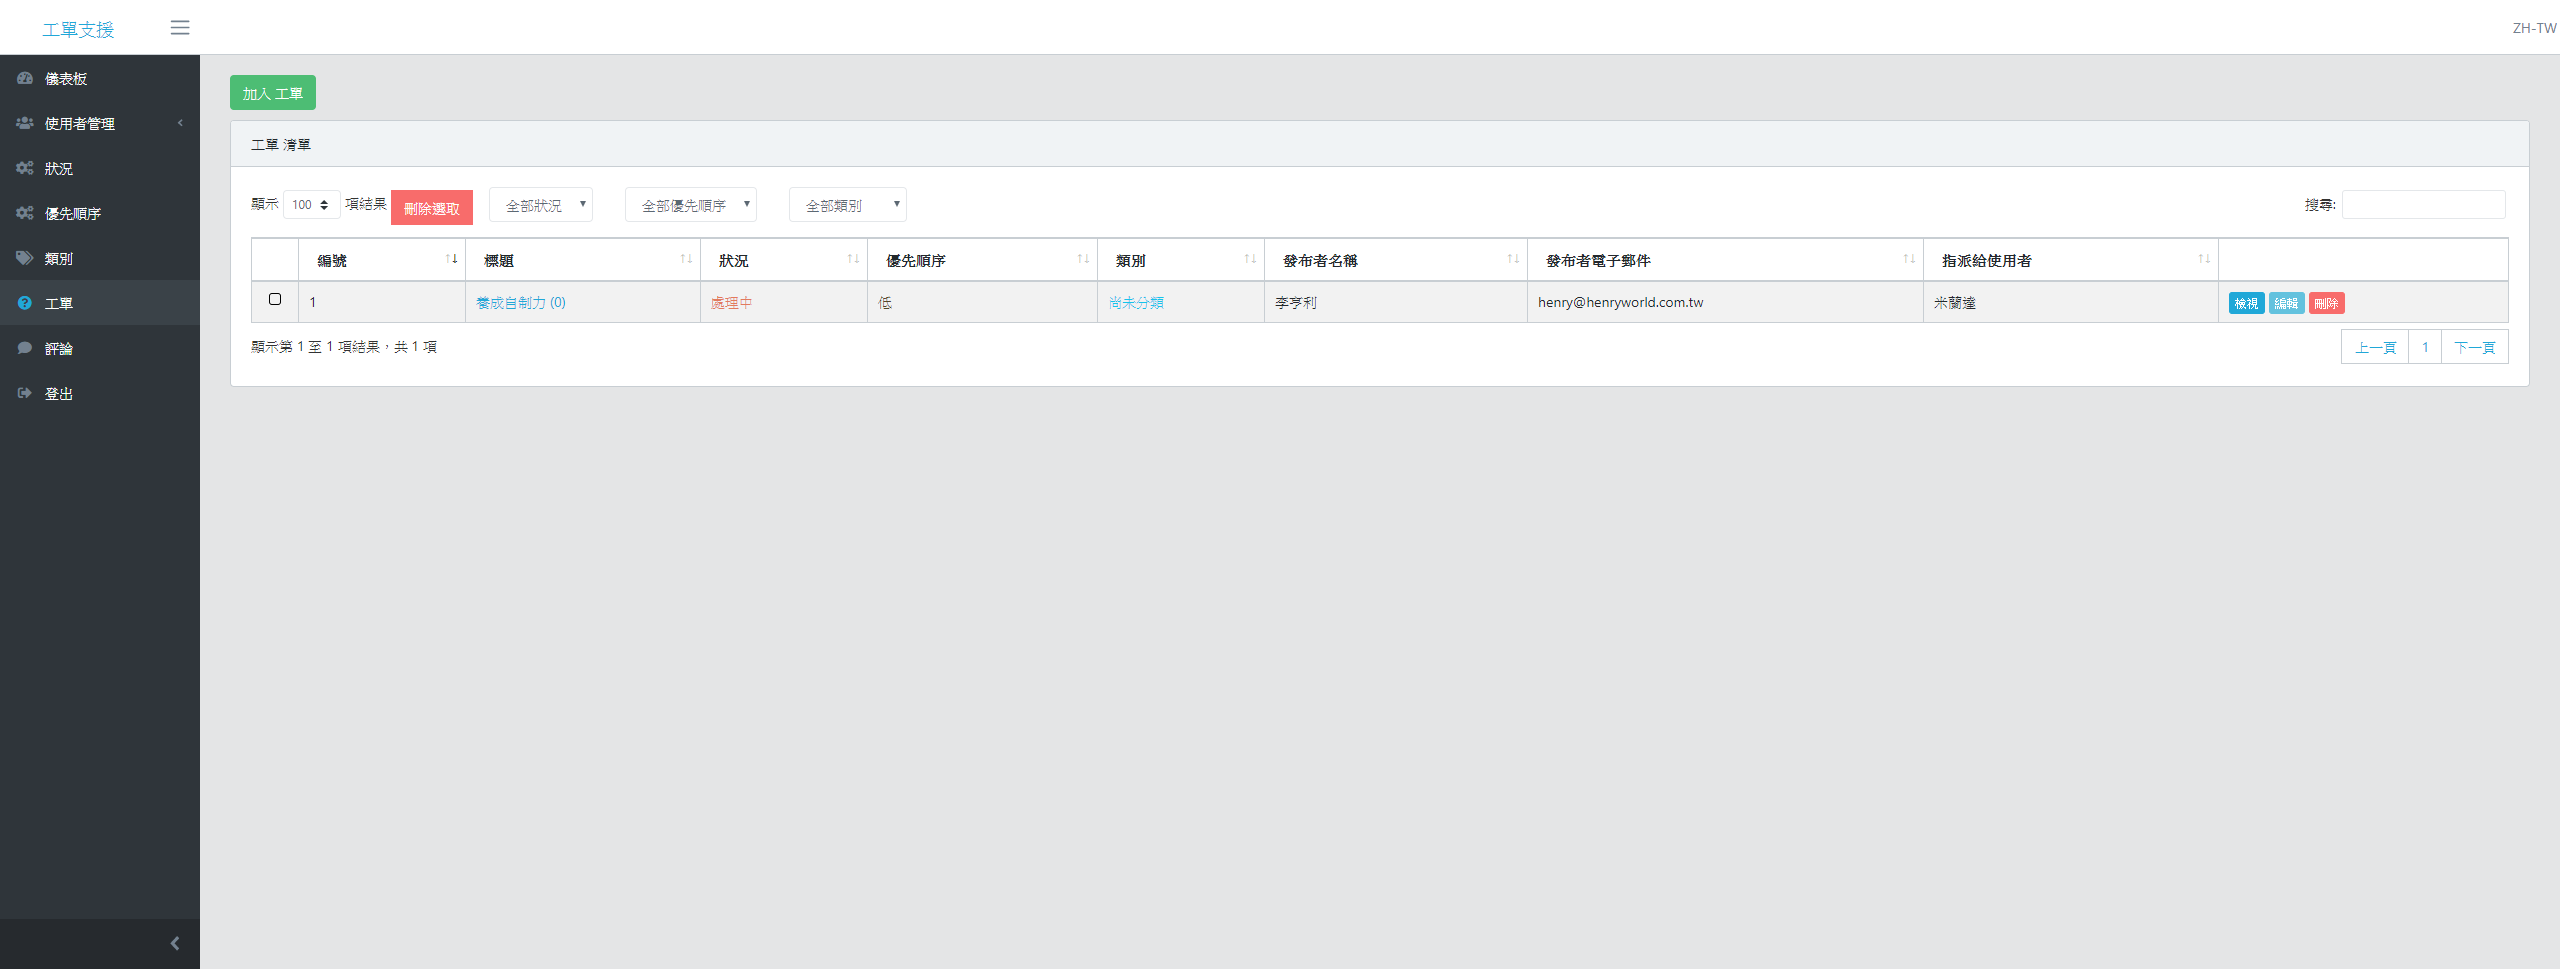Toggle sorting on the 標題 column
The height and width of the screenshot is (969, 2560).
point(687,259)
